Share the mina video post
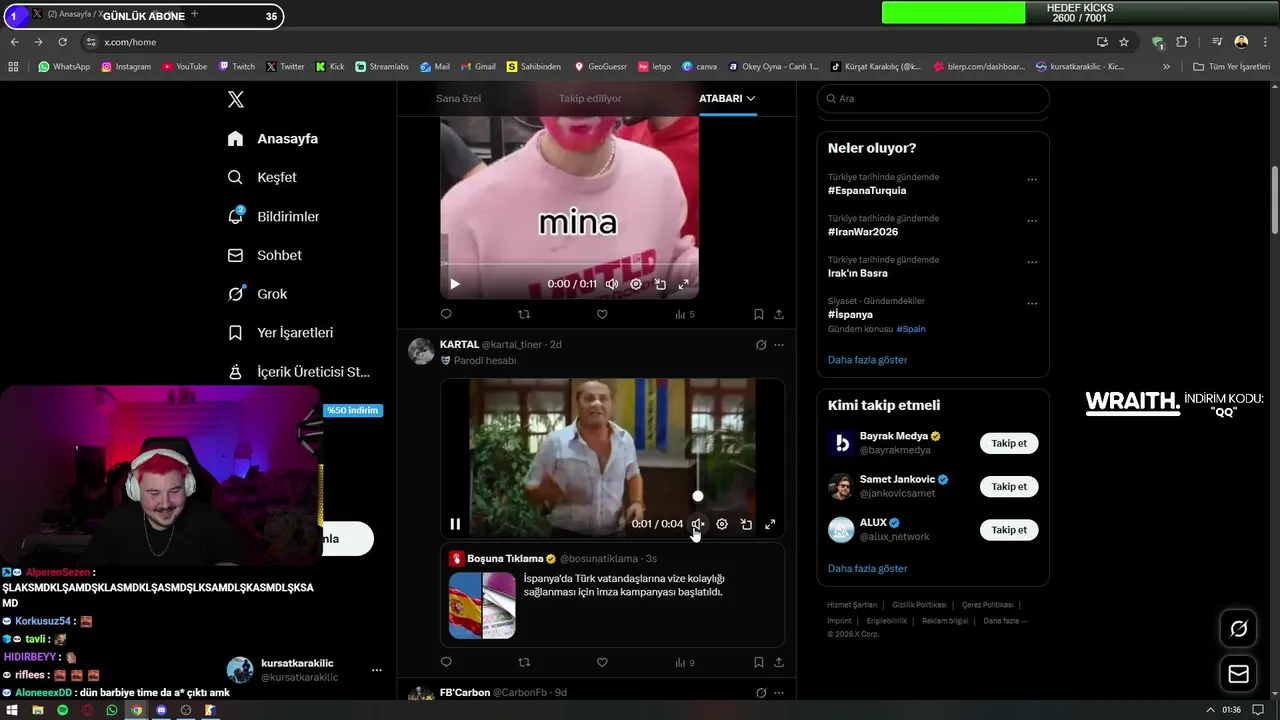This screenshot has width=1280, height=720. pos(779,314)
